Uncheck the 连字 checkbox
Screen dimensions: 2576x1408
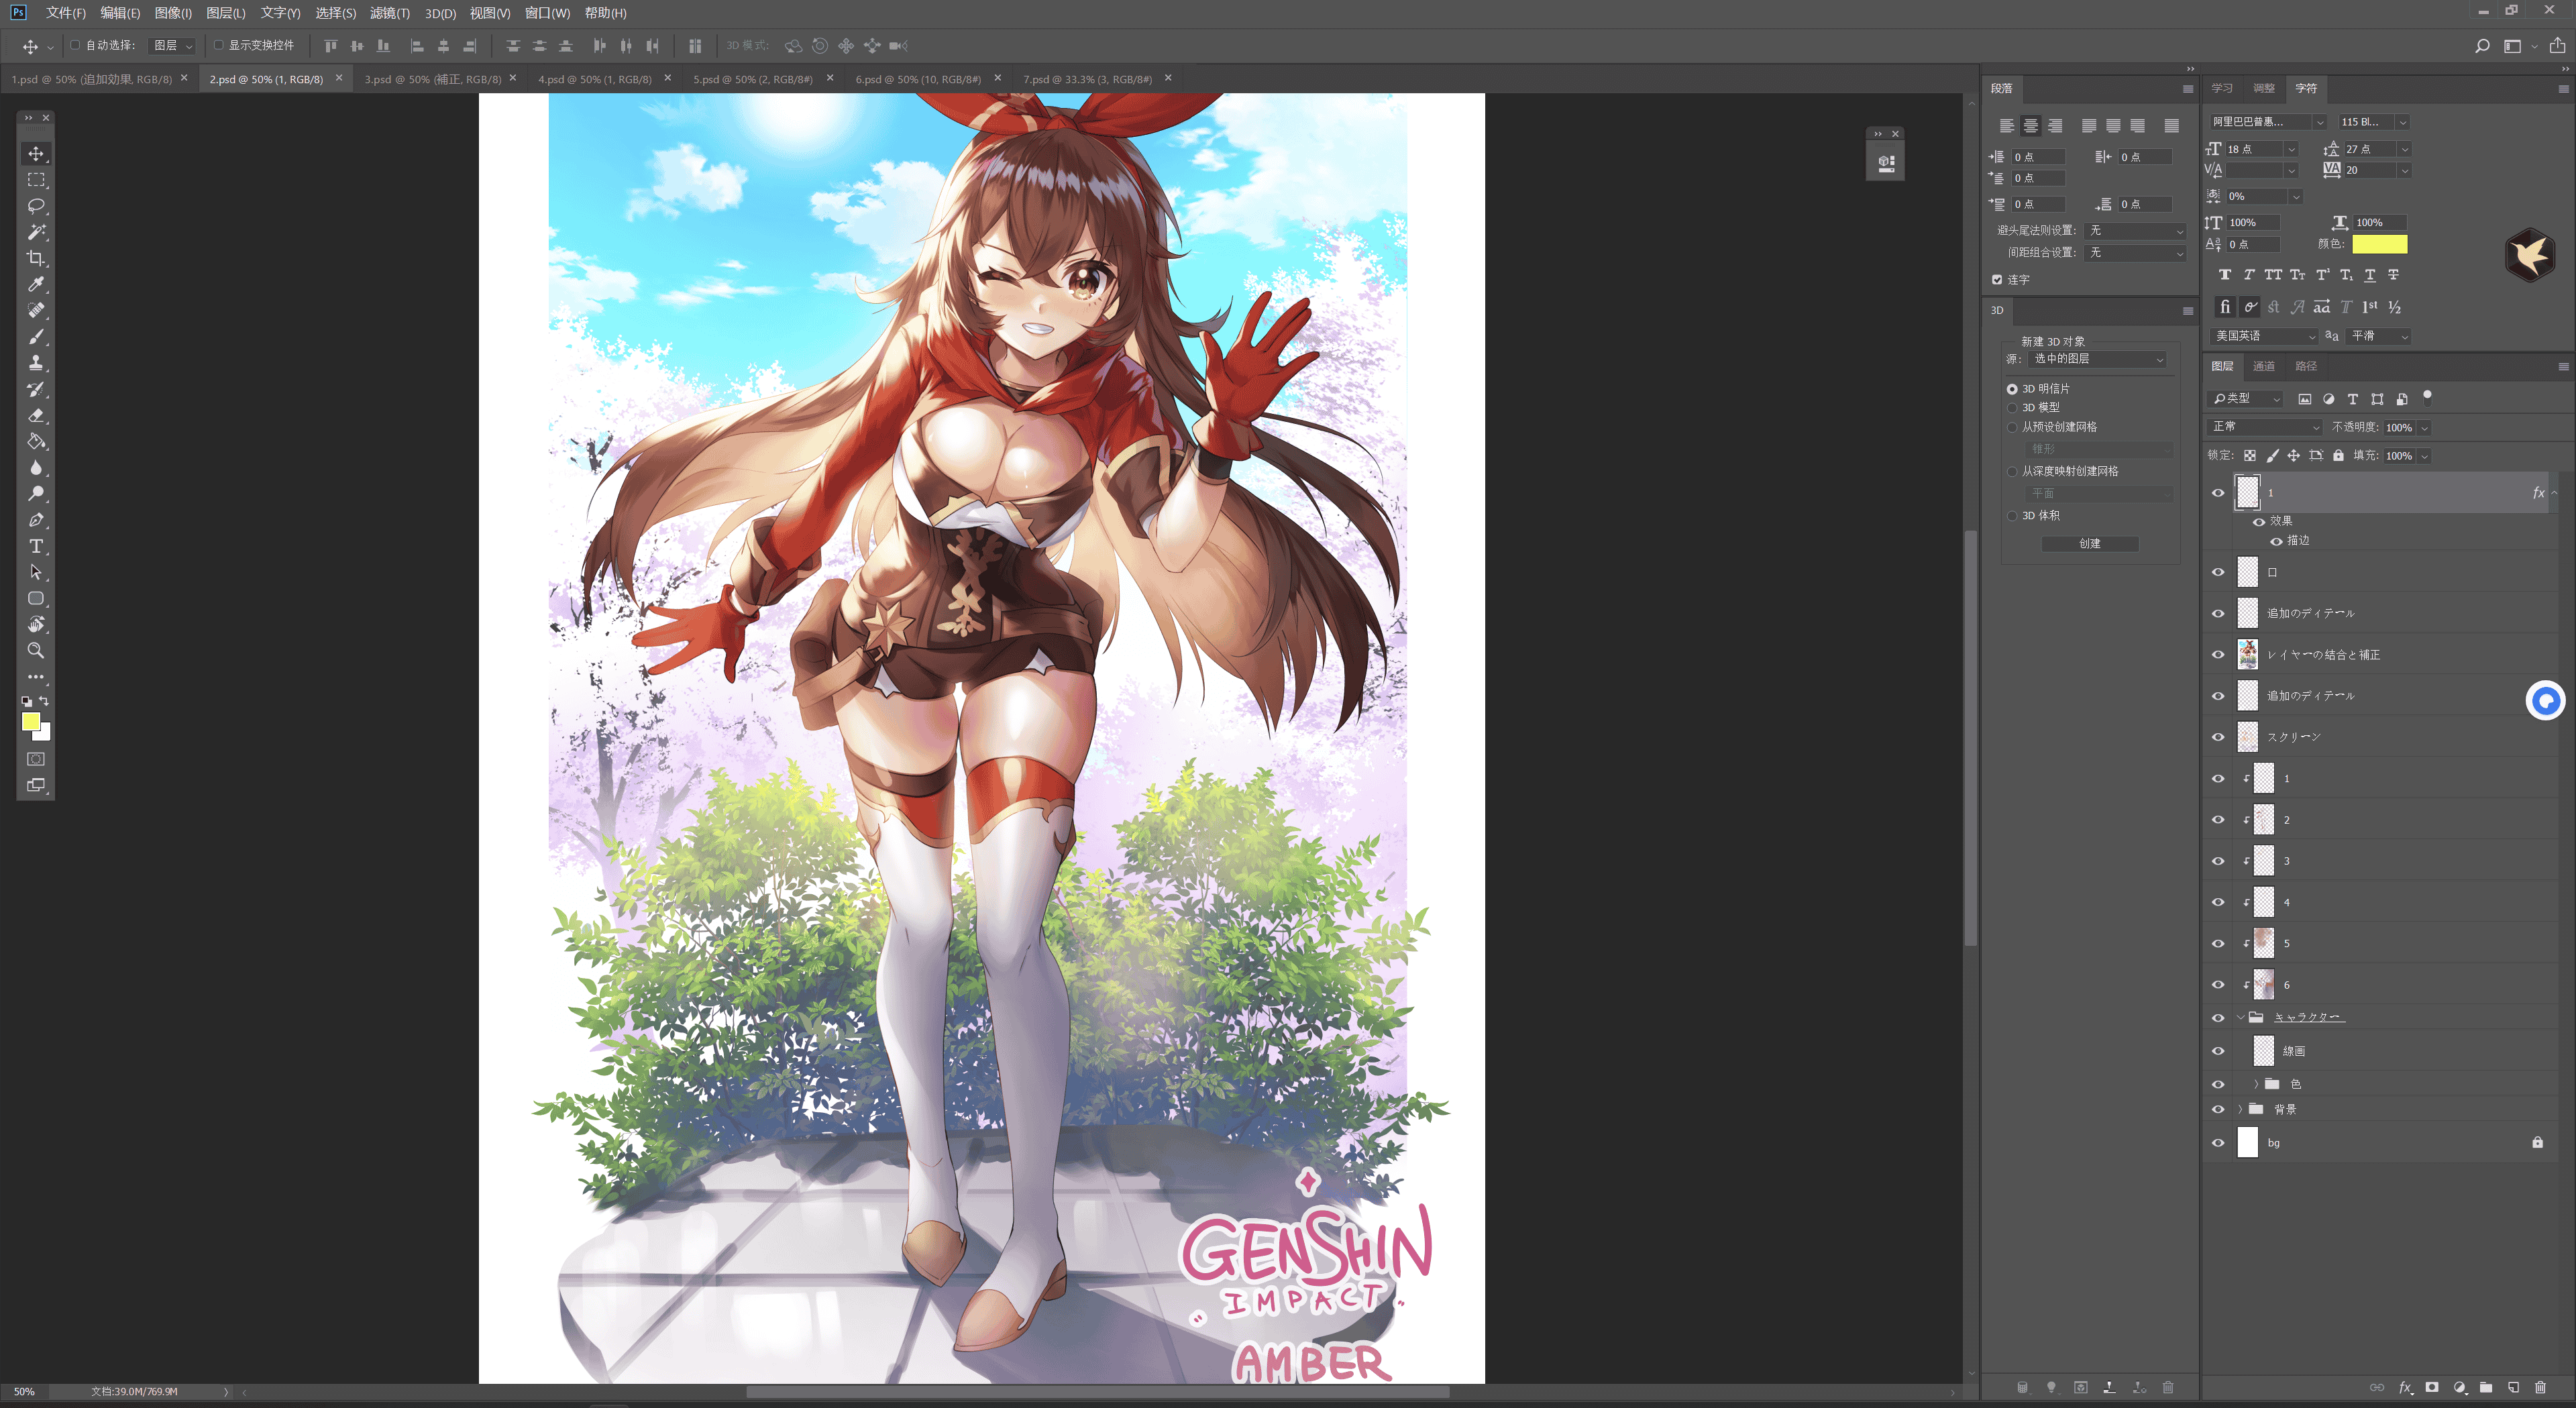[1997, 280]
